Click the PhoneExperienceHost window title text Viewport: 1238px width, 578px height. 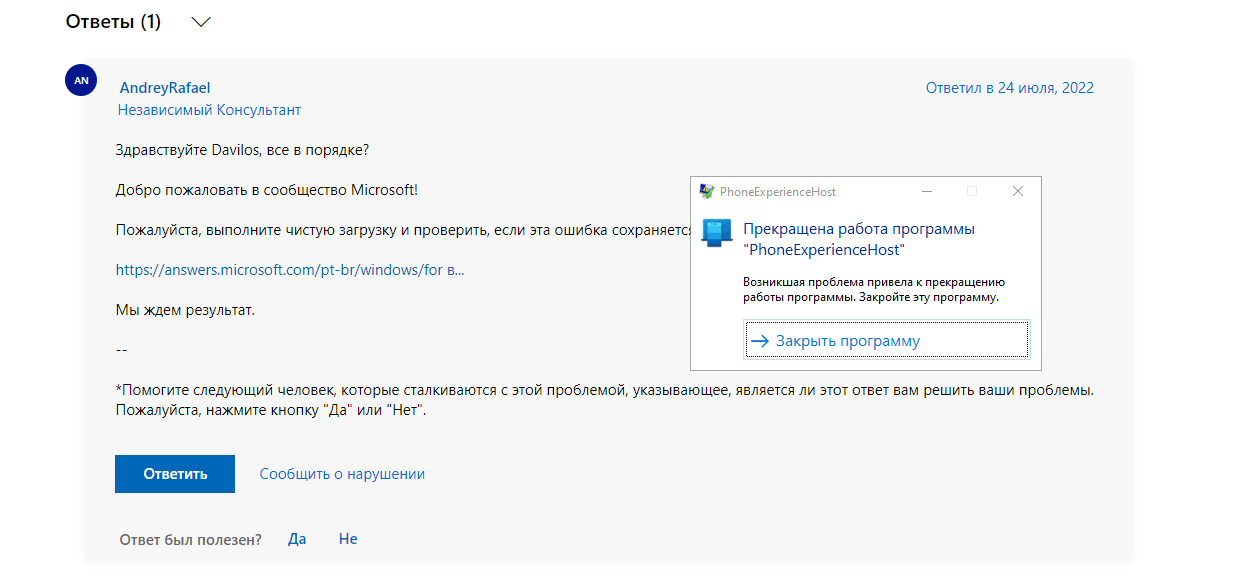coord(778,191)
